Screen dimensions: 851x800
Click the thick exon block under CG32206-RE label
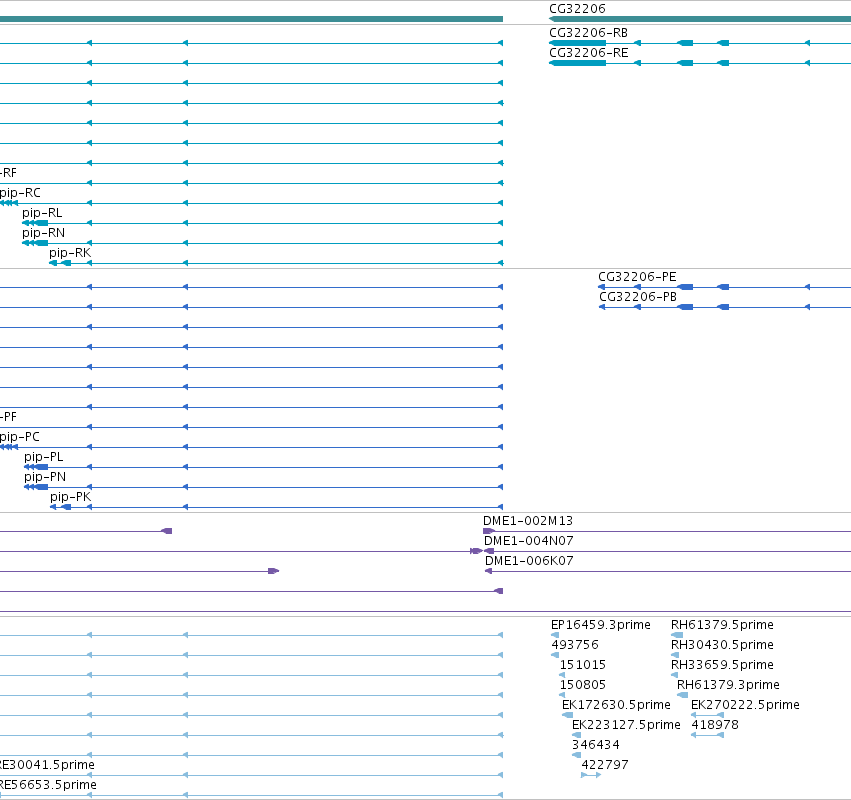577,63
